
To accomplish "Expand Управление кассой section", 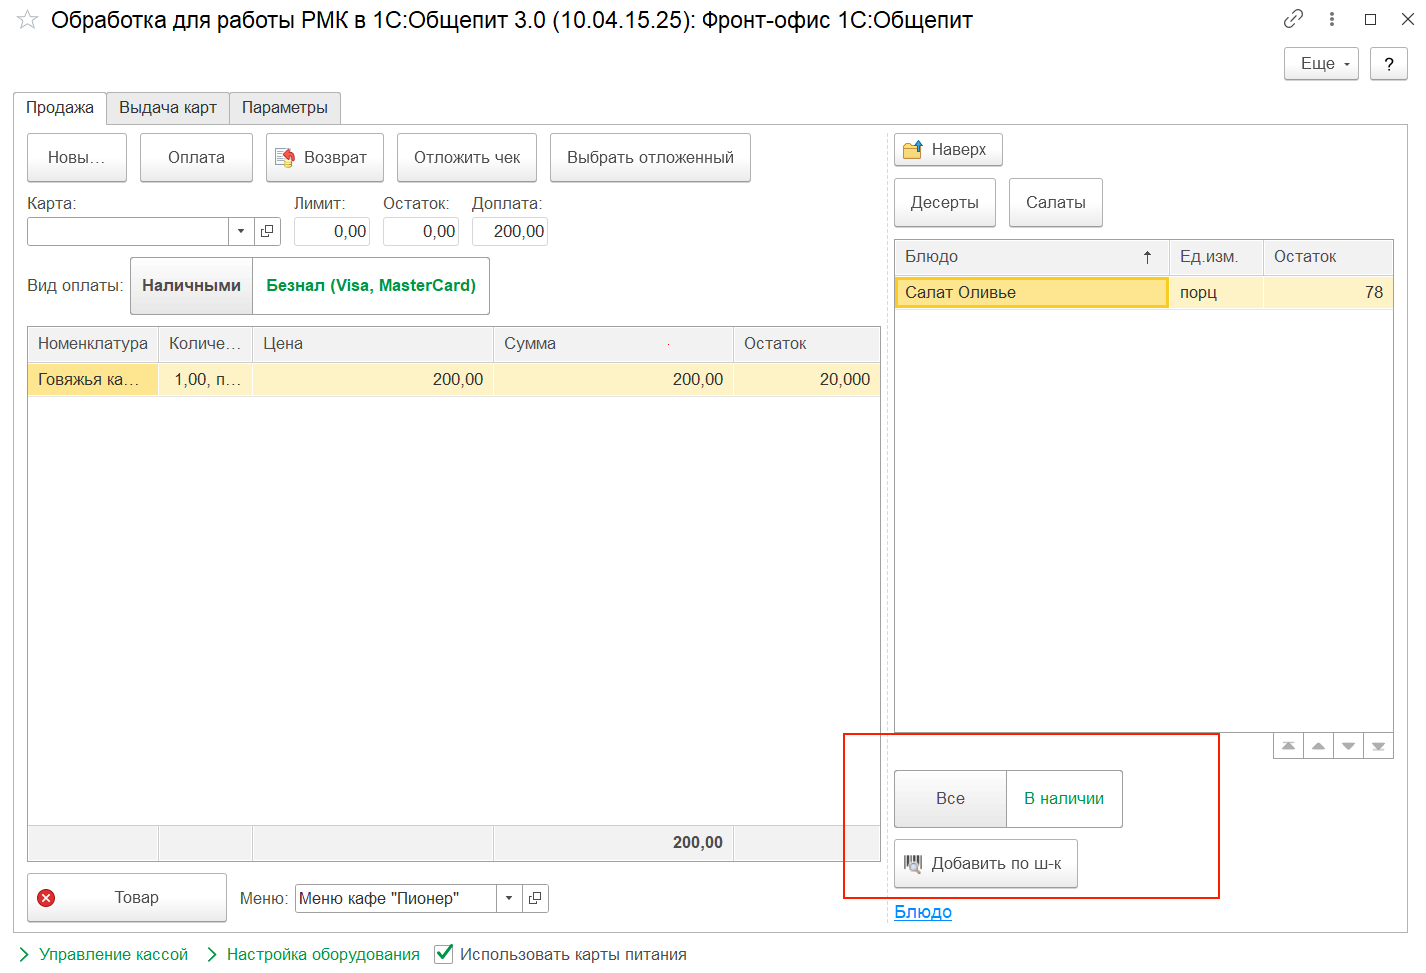I will (x=103, y=954).
